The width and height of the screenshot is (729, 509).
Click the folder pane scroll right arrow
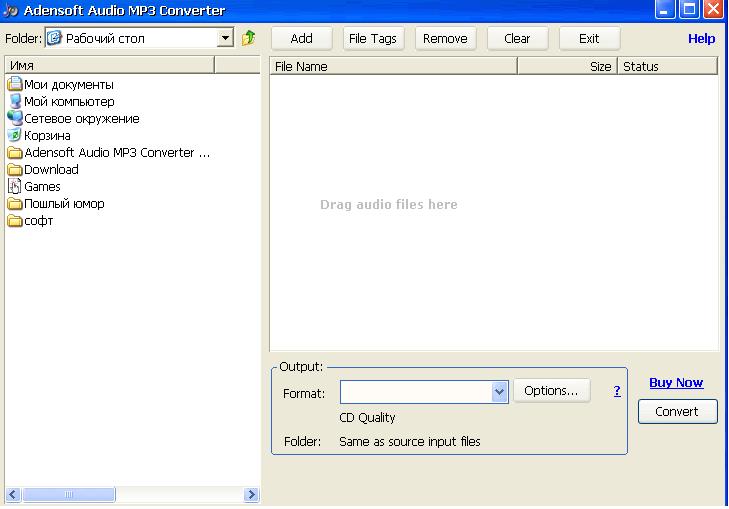click(x=251, y=494)
